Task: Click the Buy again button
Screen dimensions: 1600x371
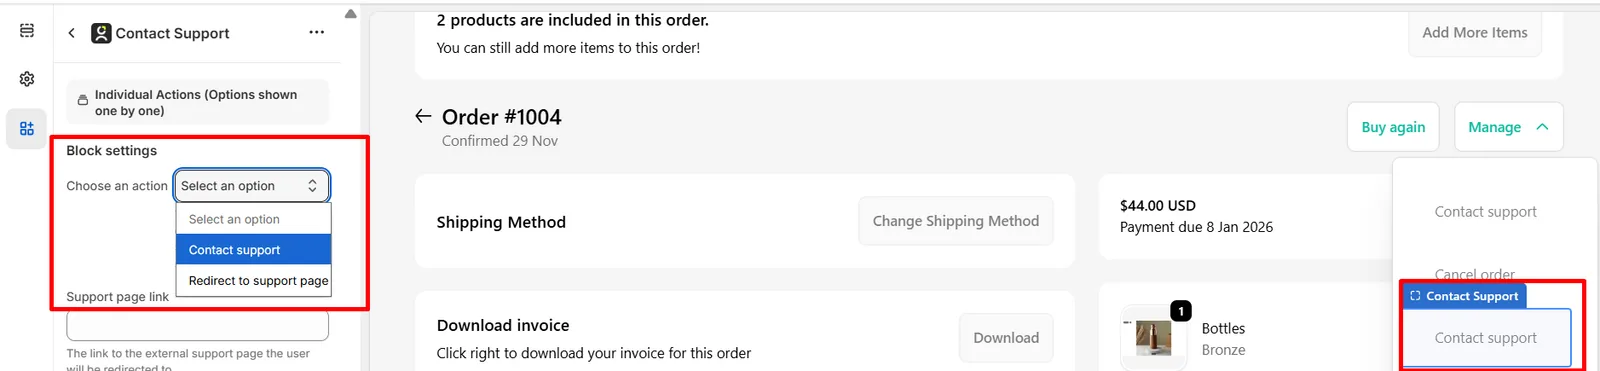Action: point(1393,127)
